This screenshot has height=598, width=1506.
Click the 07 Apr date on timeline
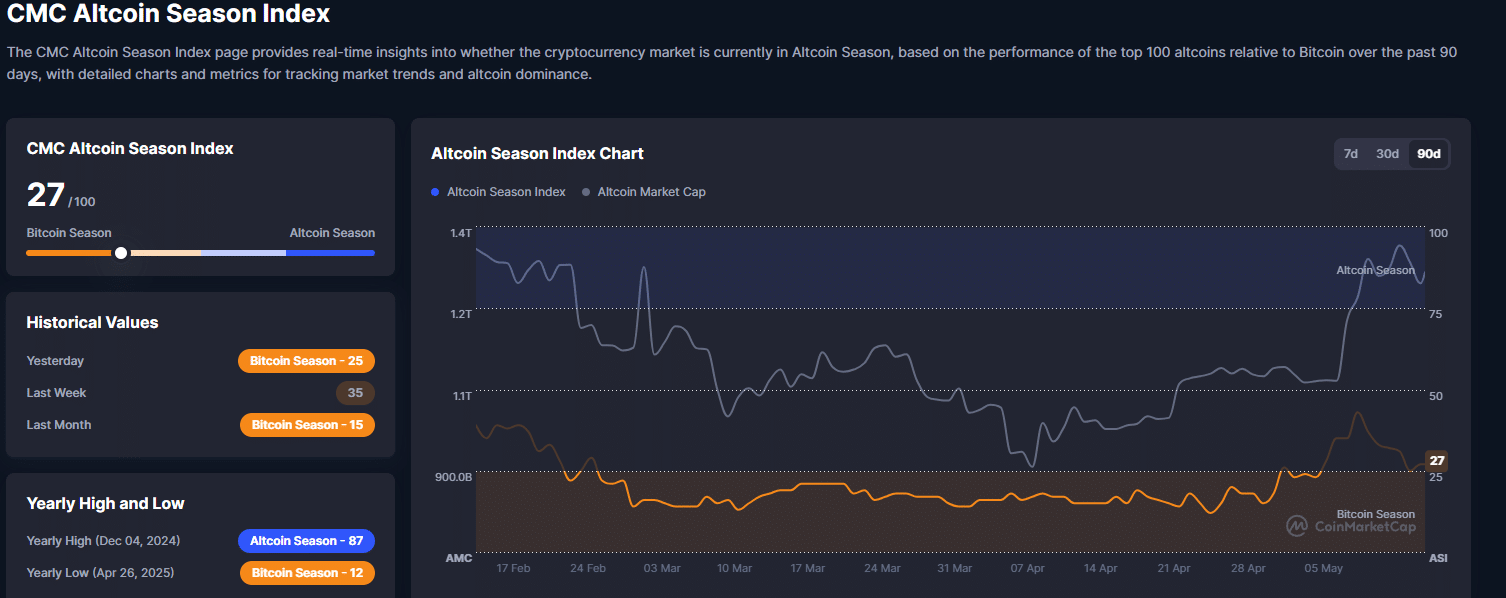point(1027,568)
